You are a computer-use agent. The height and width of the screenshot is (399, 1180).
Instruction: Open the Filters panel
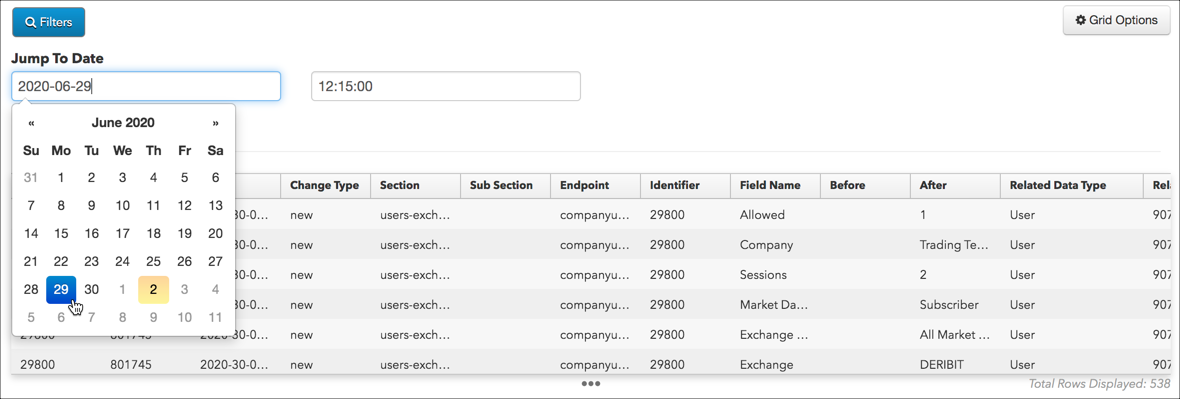point(48,22)
